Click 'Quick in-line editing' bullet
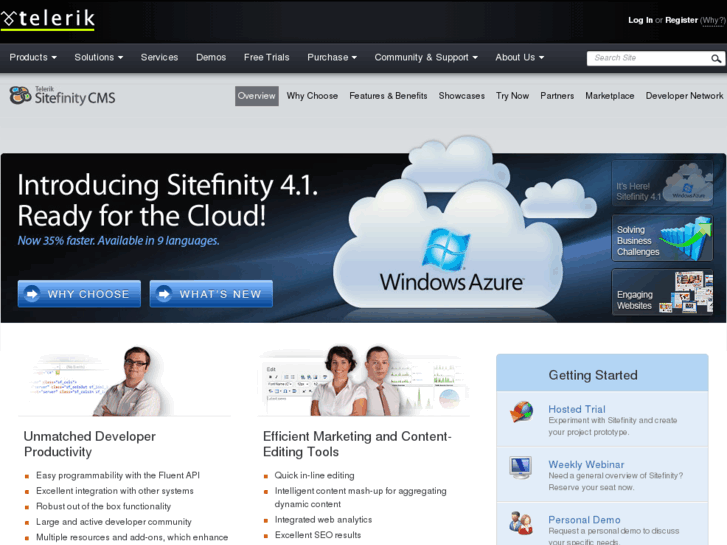The image size is (727, 545). pyautogui.click(x=314, y=475)
